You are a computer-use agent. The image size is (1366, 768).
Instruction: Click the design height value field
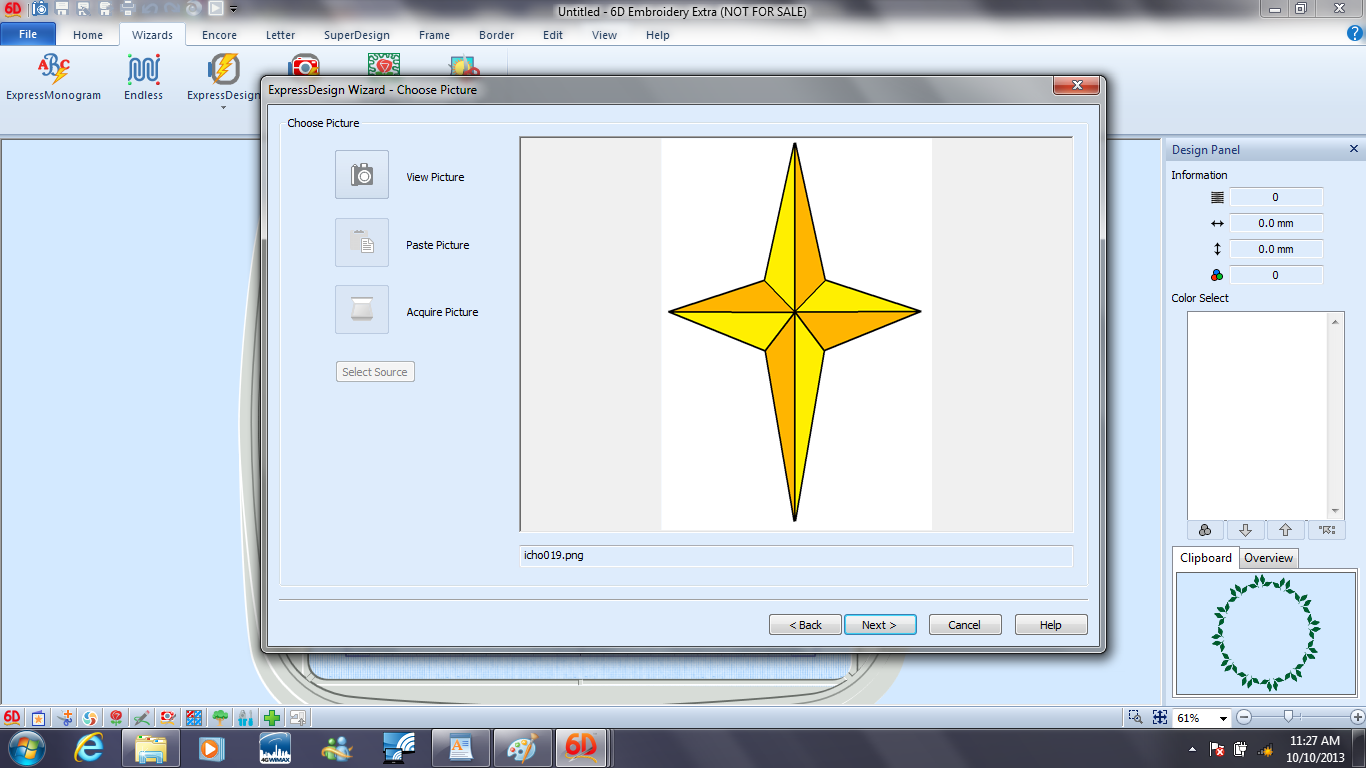(x=1276, y=249)
